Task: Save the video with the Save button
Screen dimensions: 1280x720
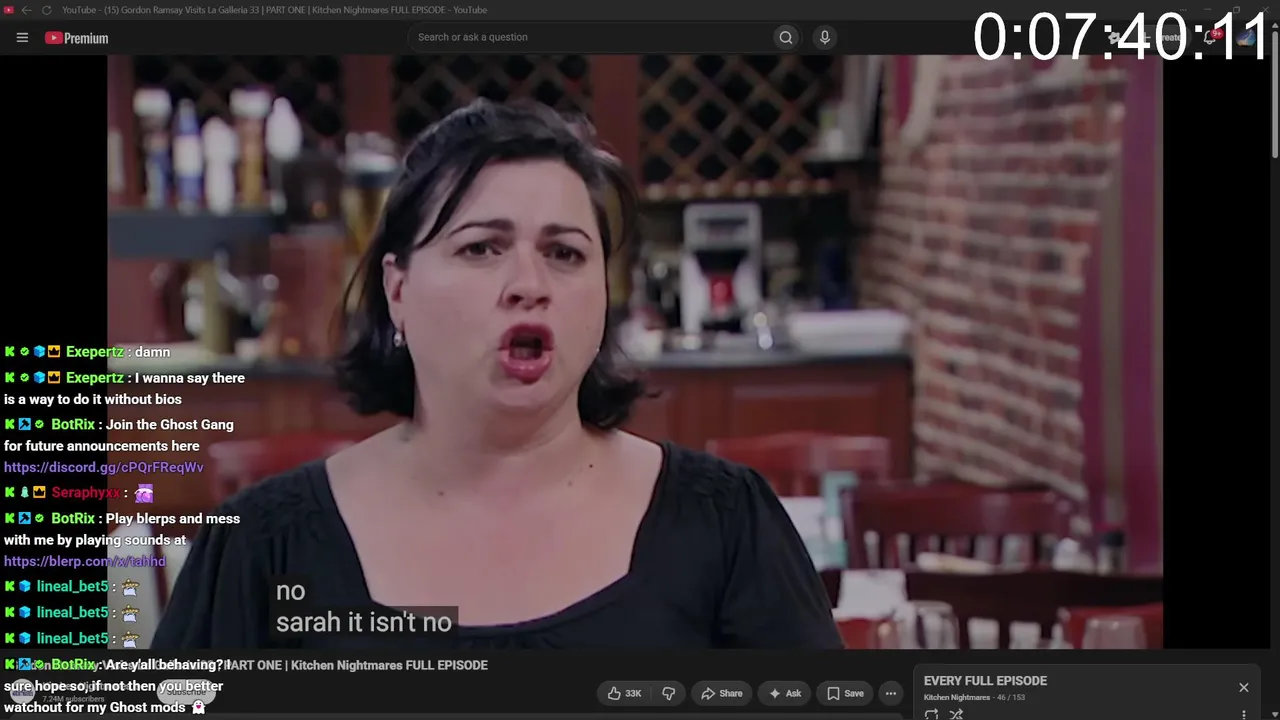Action: [x=845, y=693]
